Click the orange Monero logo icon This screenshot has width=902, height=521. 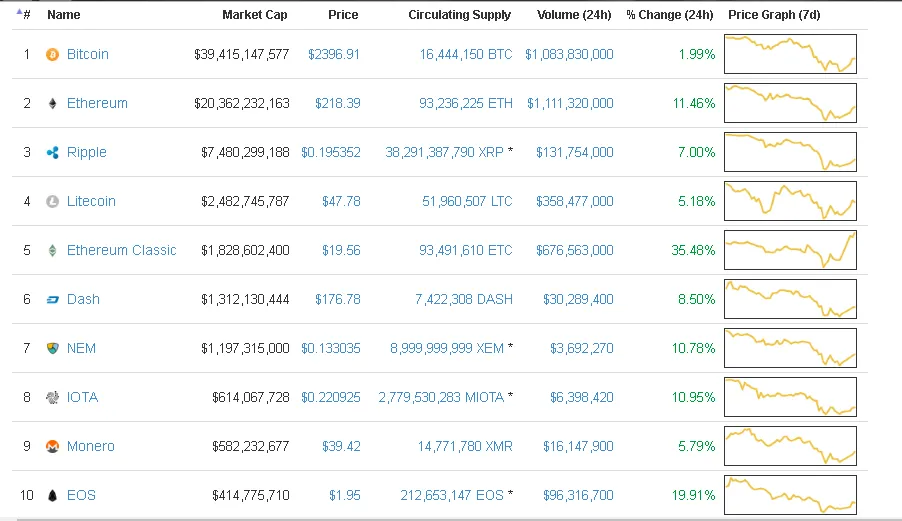click(52, 446)
